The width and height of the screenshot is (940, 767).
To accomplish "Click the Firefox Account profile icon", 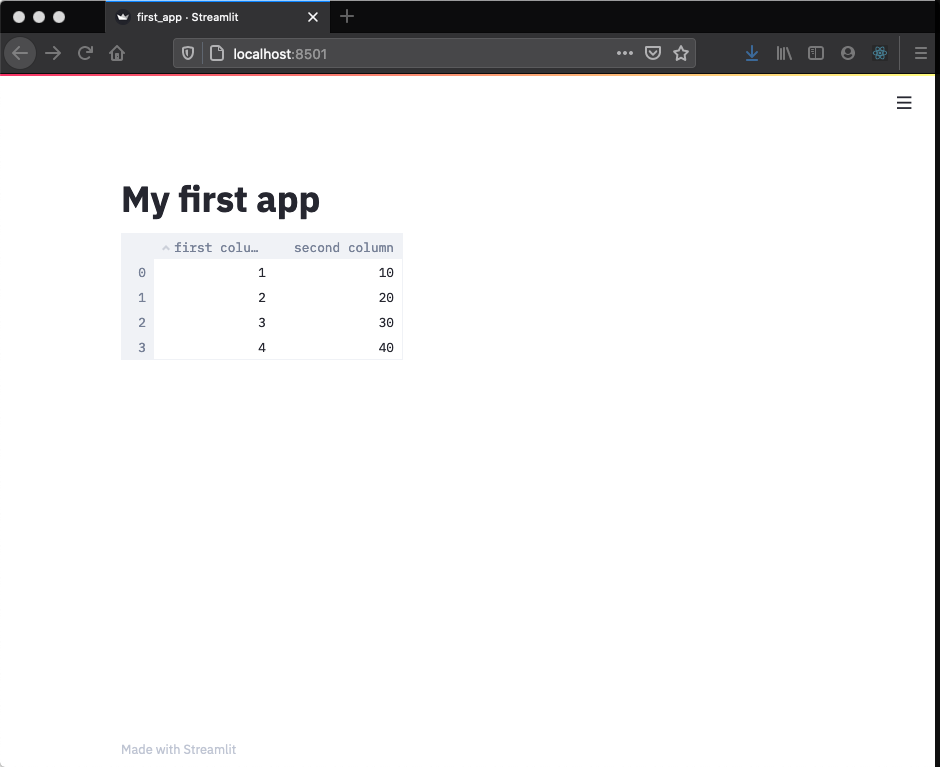I will click(848, 53).
